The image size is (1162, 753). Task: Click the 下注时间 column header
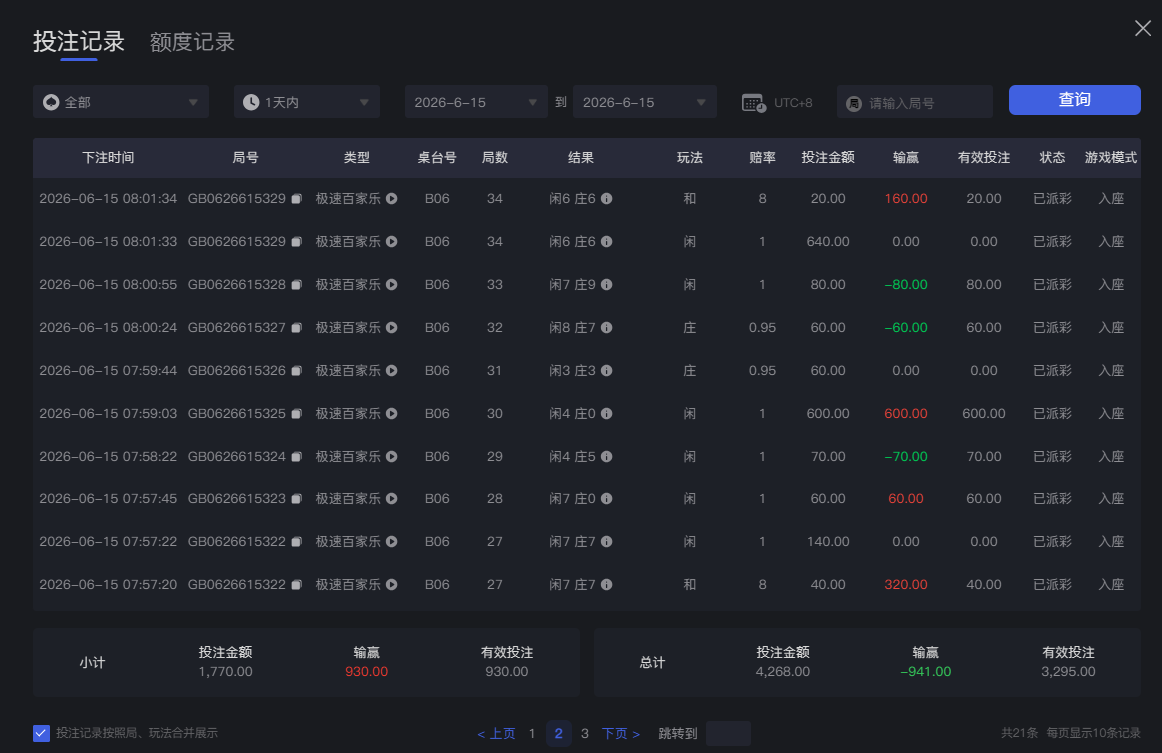pos(108,157)
